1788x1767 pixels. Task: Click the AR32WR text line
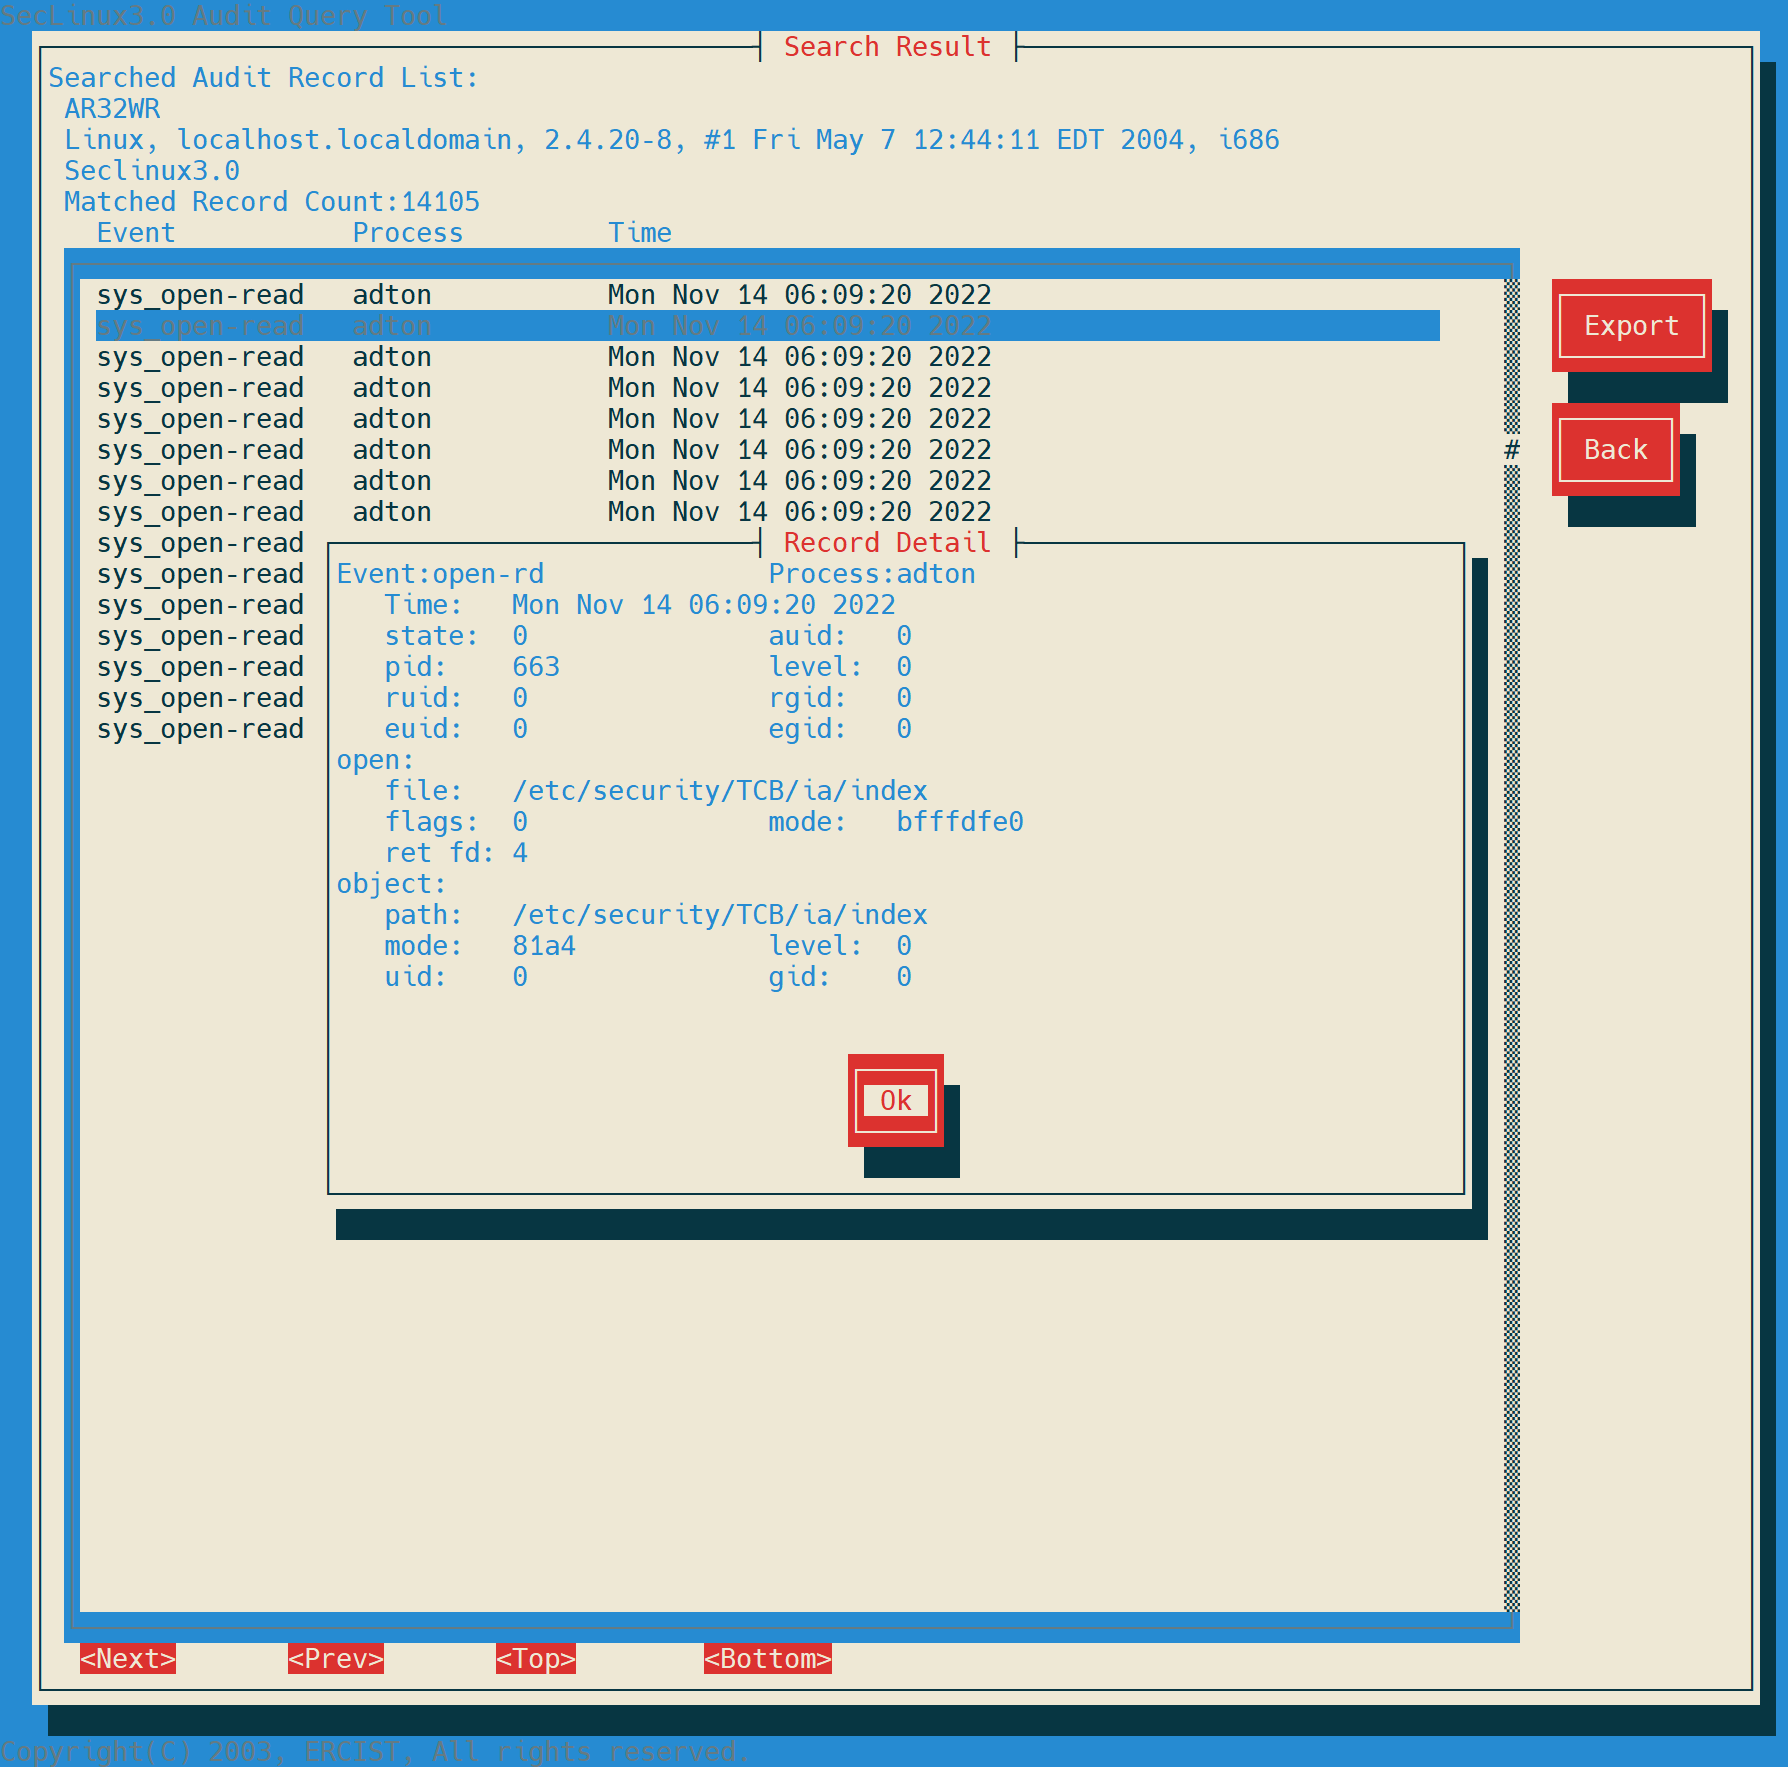pos(112,109)
